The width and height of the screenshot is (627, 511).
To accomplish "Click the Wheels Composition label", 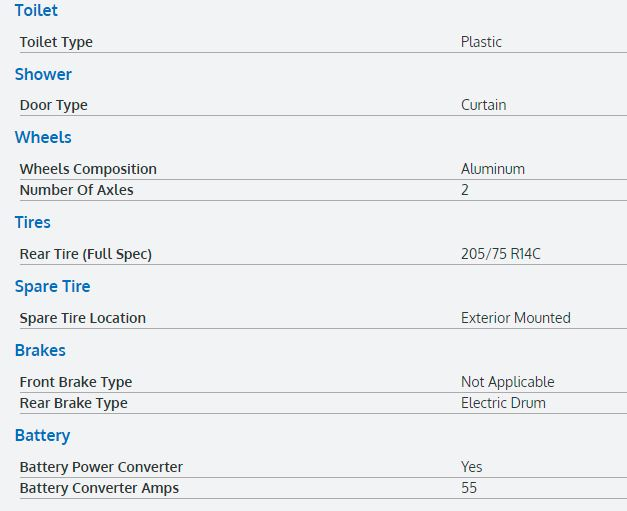I will coord(88,170).
